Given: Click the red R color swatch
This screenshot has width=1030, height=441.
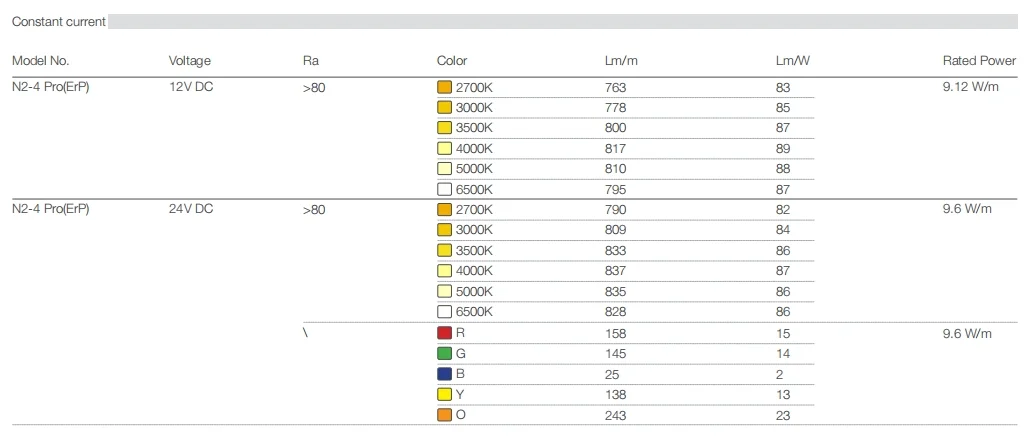Looking at the screenshot, I should [445, 333].
